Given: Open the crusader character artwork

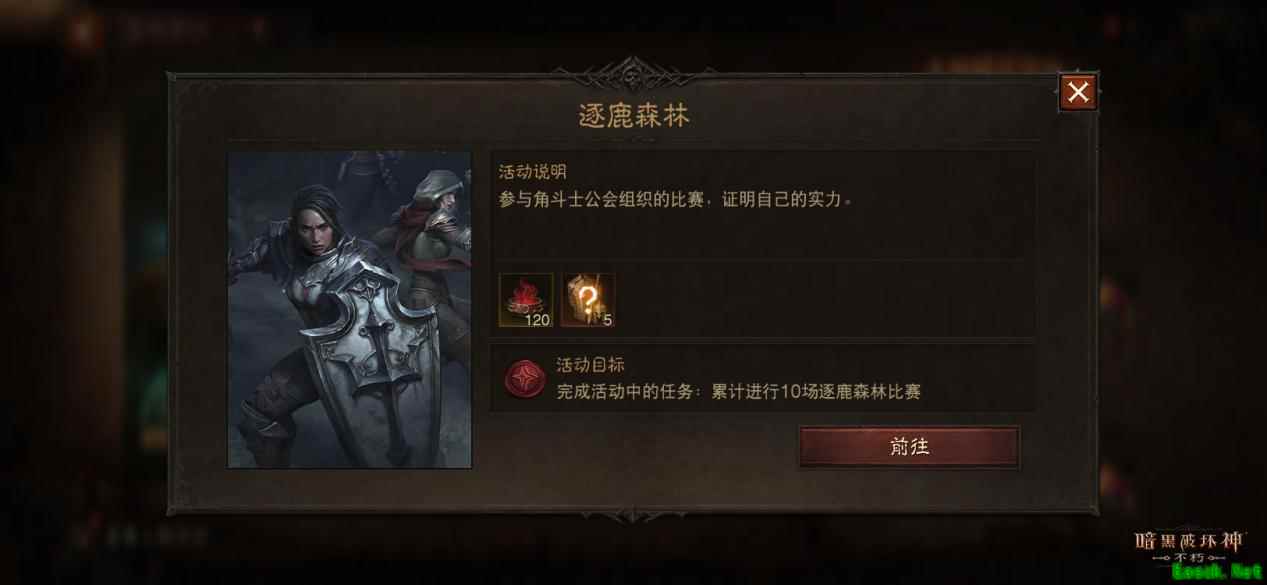Looking at the screenshot, I should tap(350, 310).
